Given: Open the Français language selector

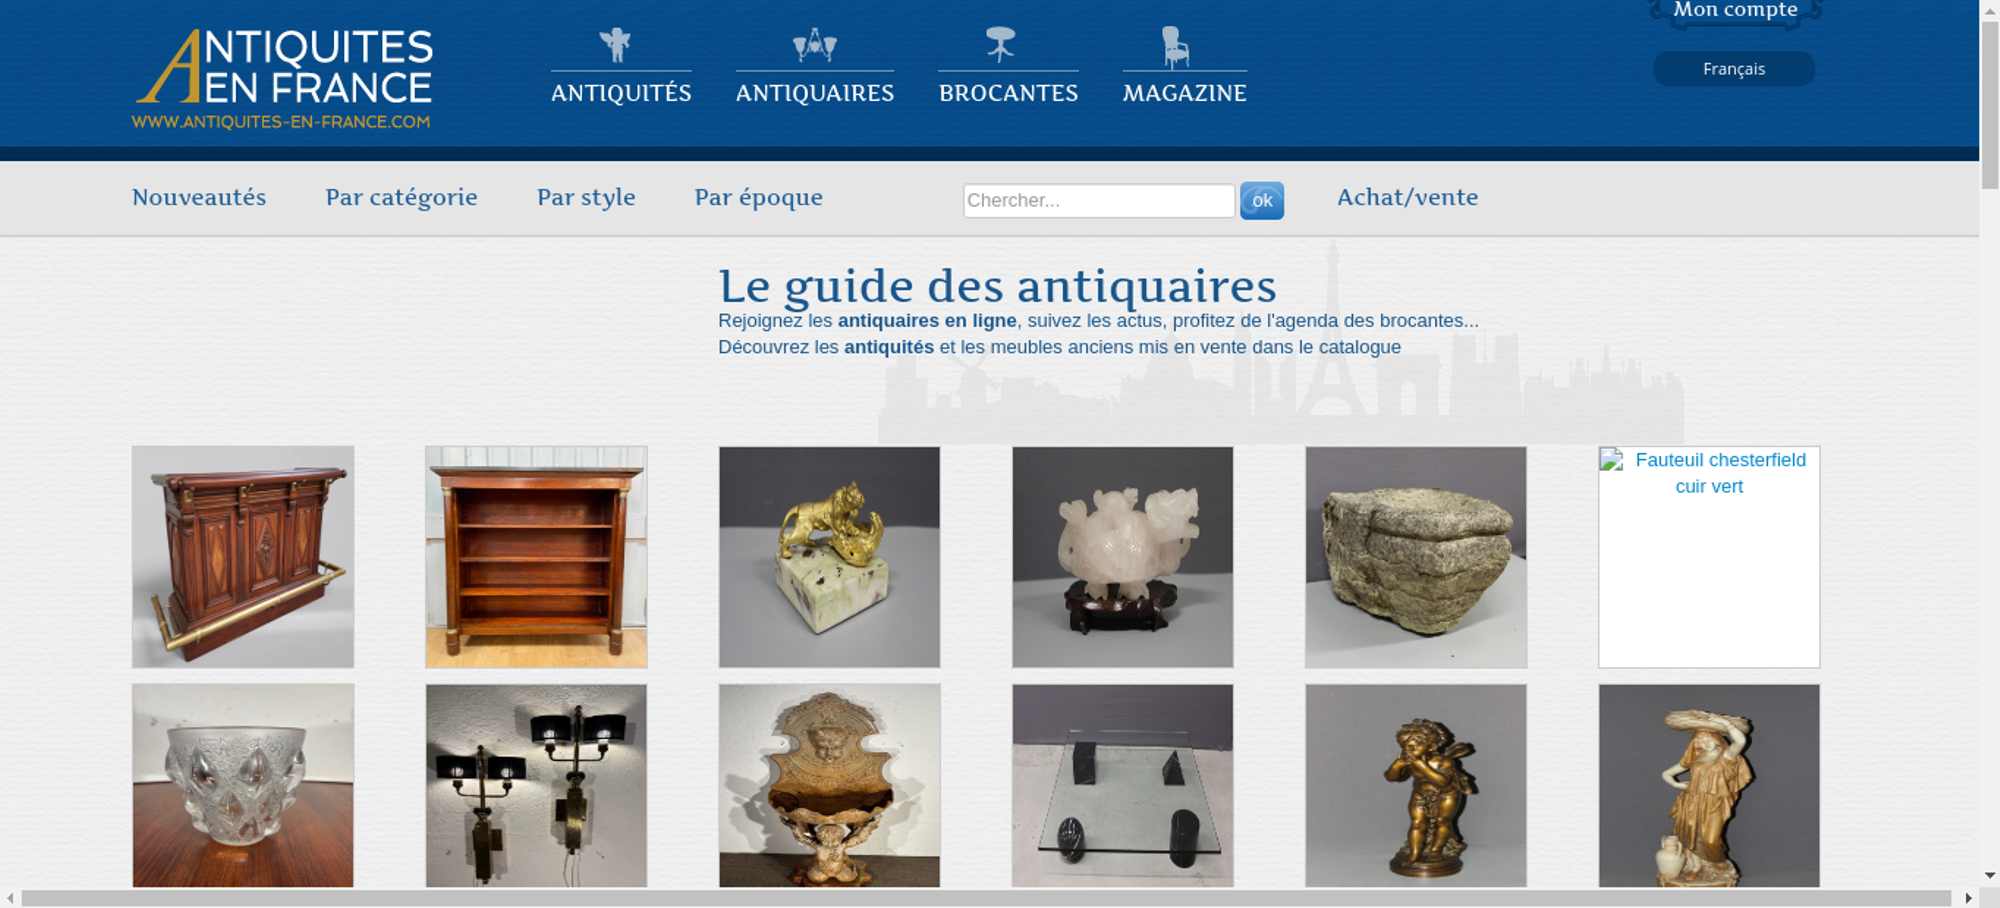Looking at the screenshot, I should [1734, 69].
